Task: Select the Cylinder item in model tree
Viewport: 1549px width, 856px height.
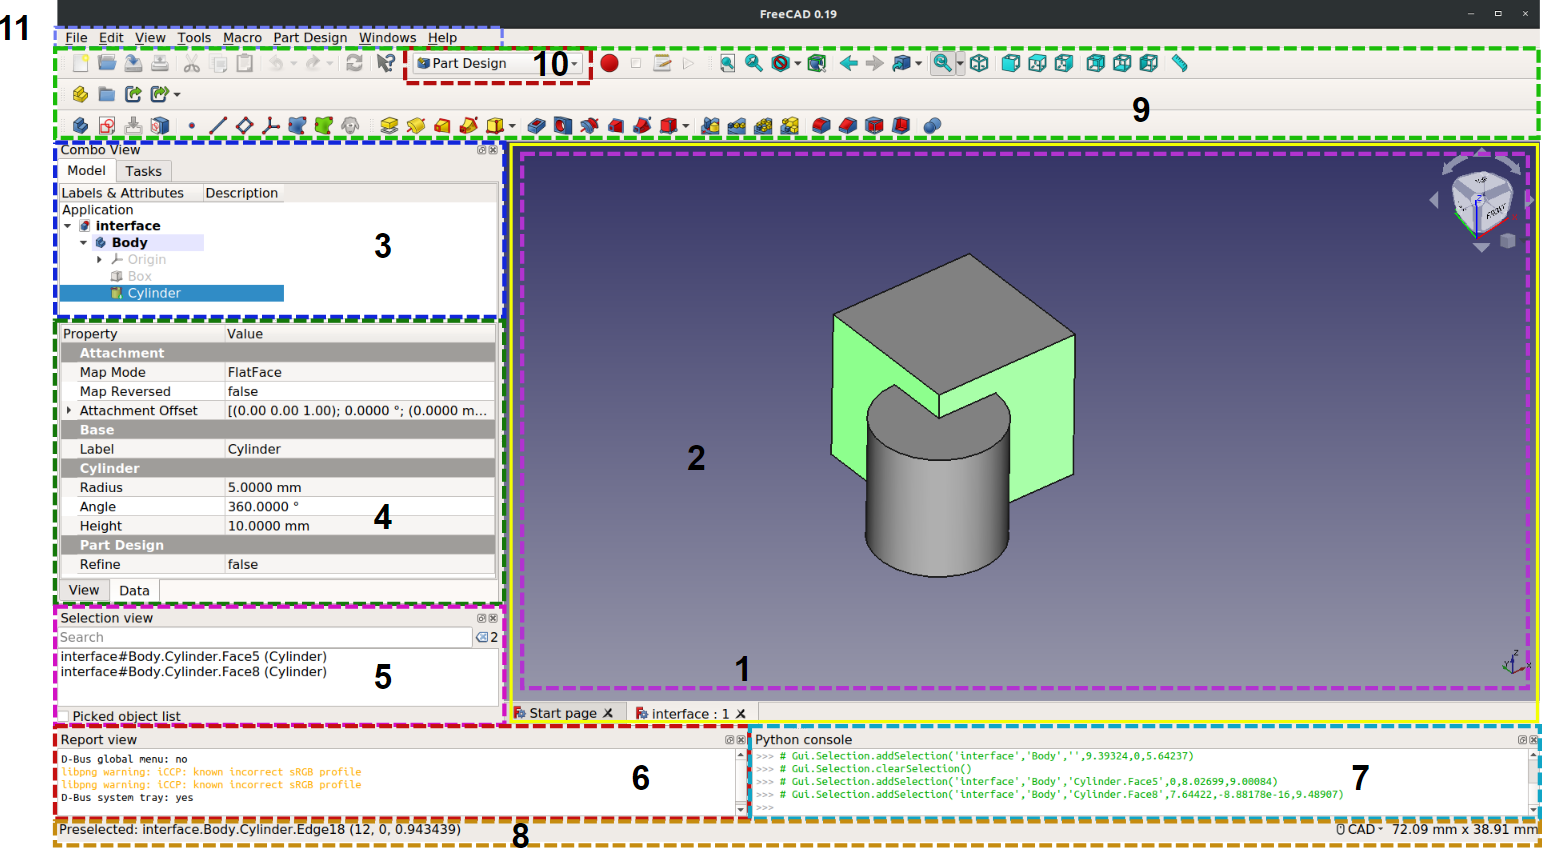Action: [x=154, y=293]
